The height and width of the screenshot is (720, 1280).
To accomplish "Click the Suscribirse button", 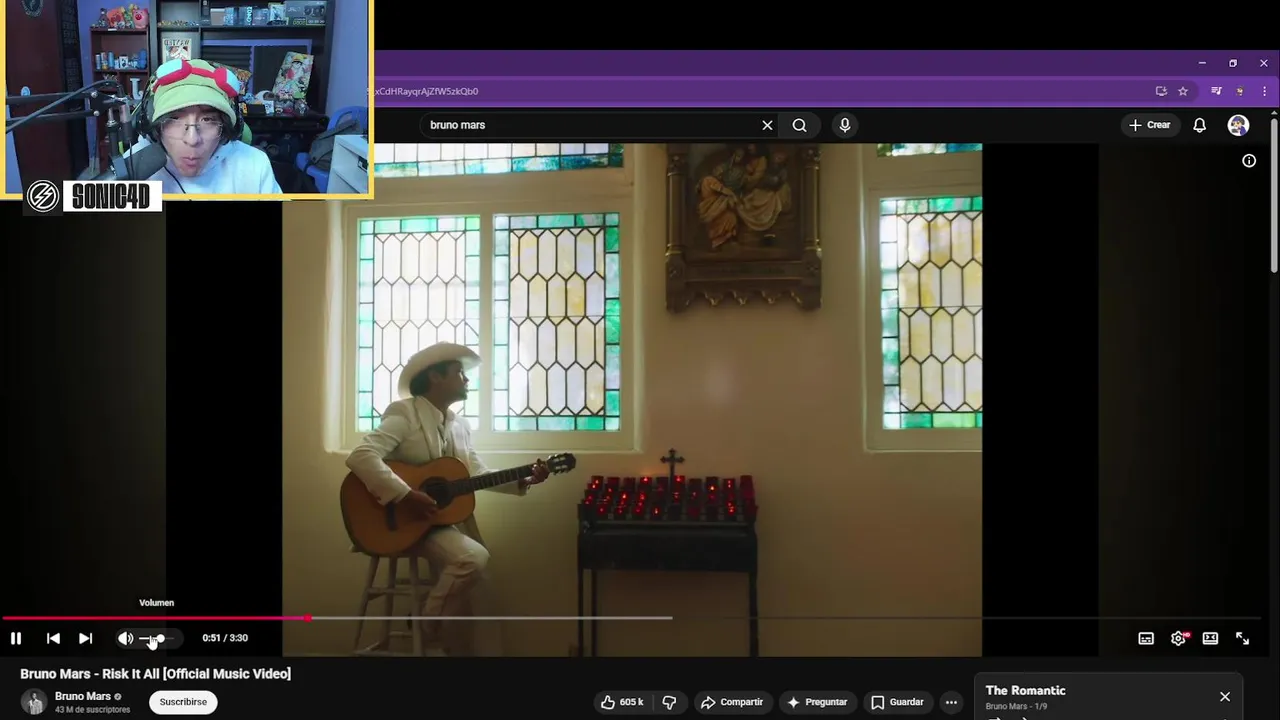I will [183, 702].
